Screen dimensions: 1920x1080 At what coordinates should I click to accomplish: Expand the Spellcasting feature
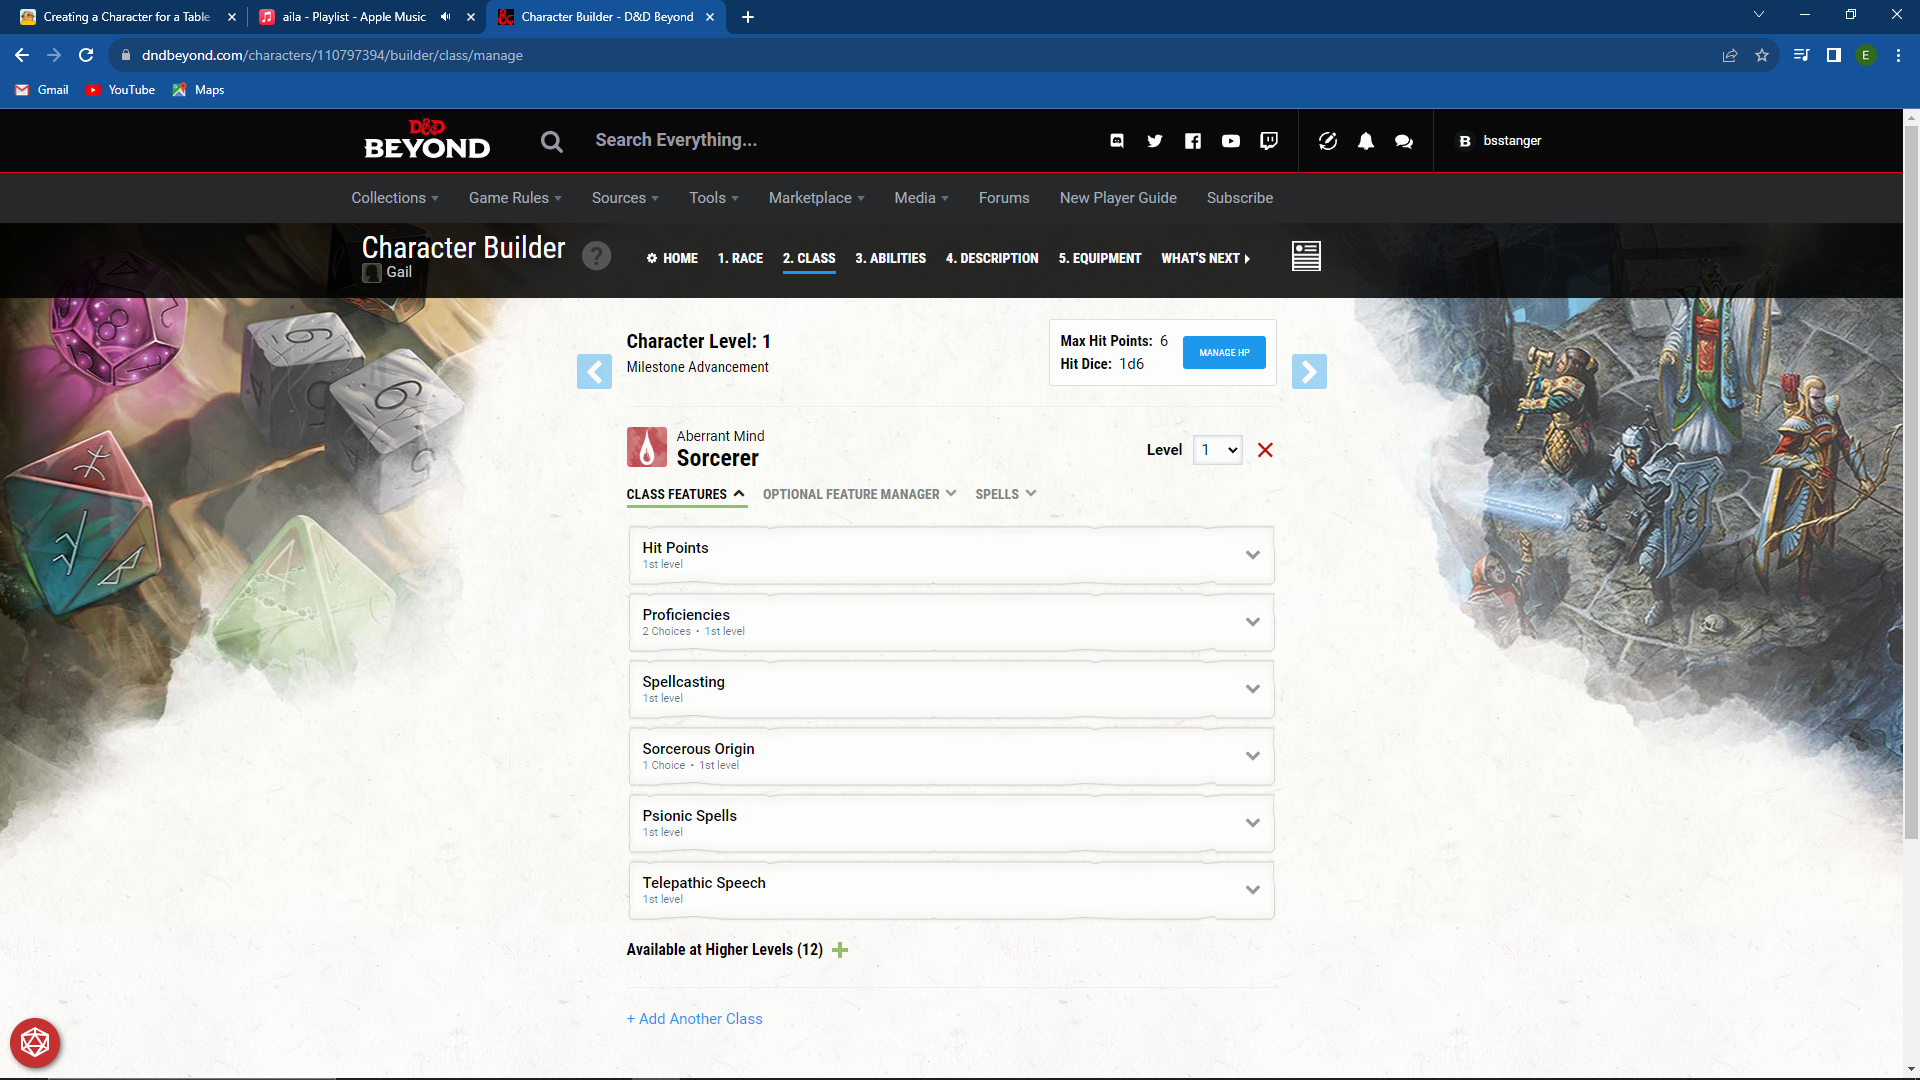click(x=951, y=689)
